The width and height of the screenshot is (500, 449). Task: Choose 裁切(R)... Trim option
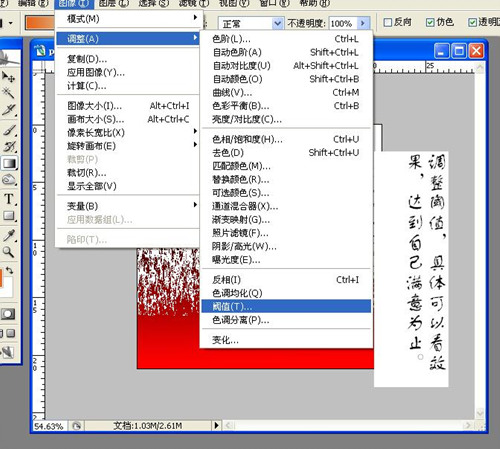(x=128, y=173)
